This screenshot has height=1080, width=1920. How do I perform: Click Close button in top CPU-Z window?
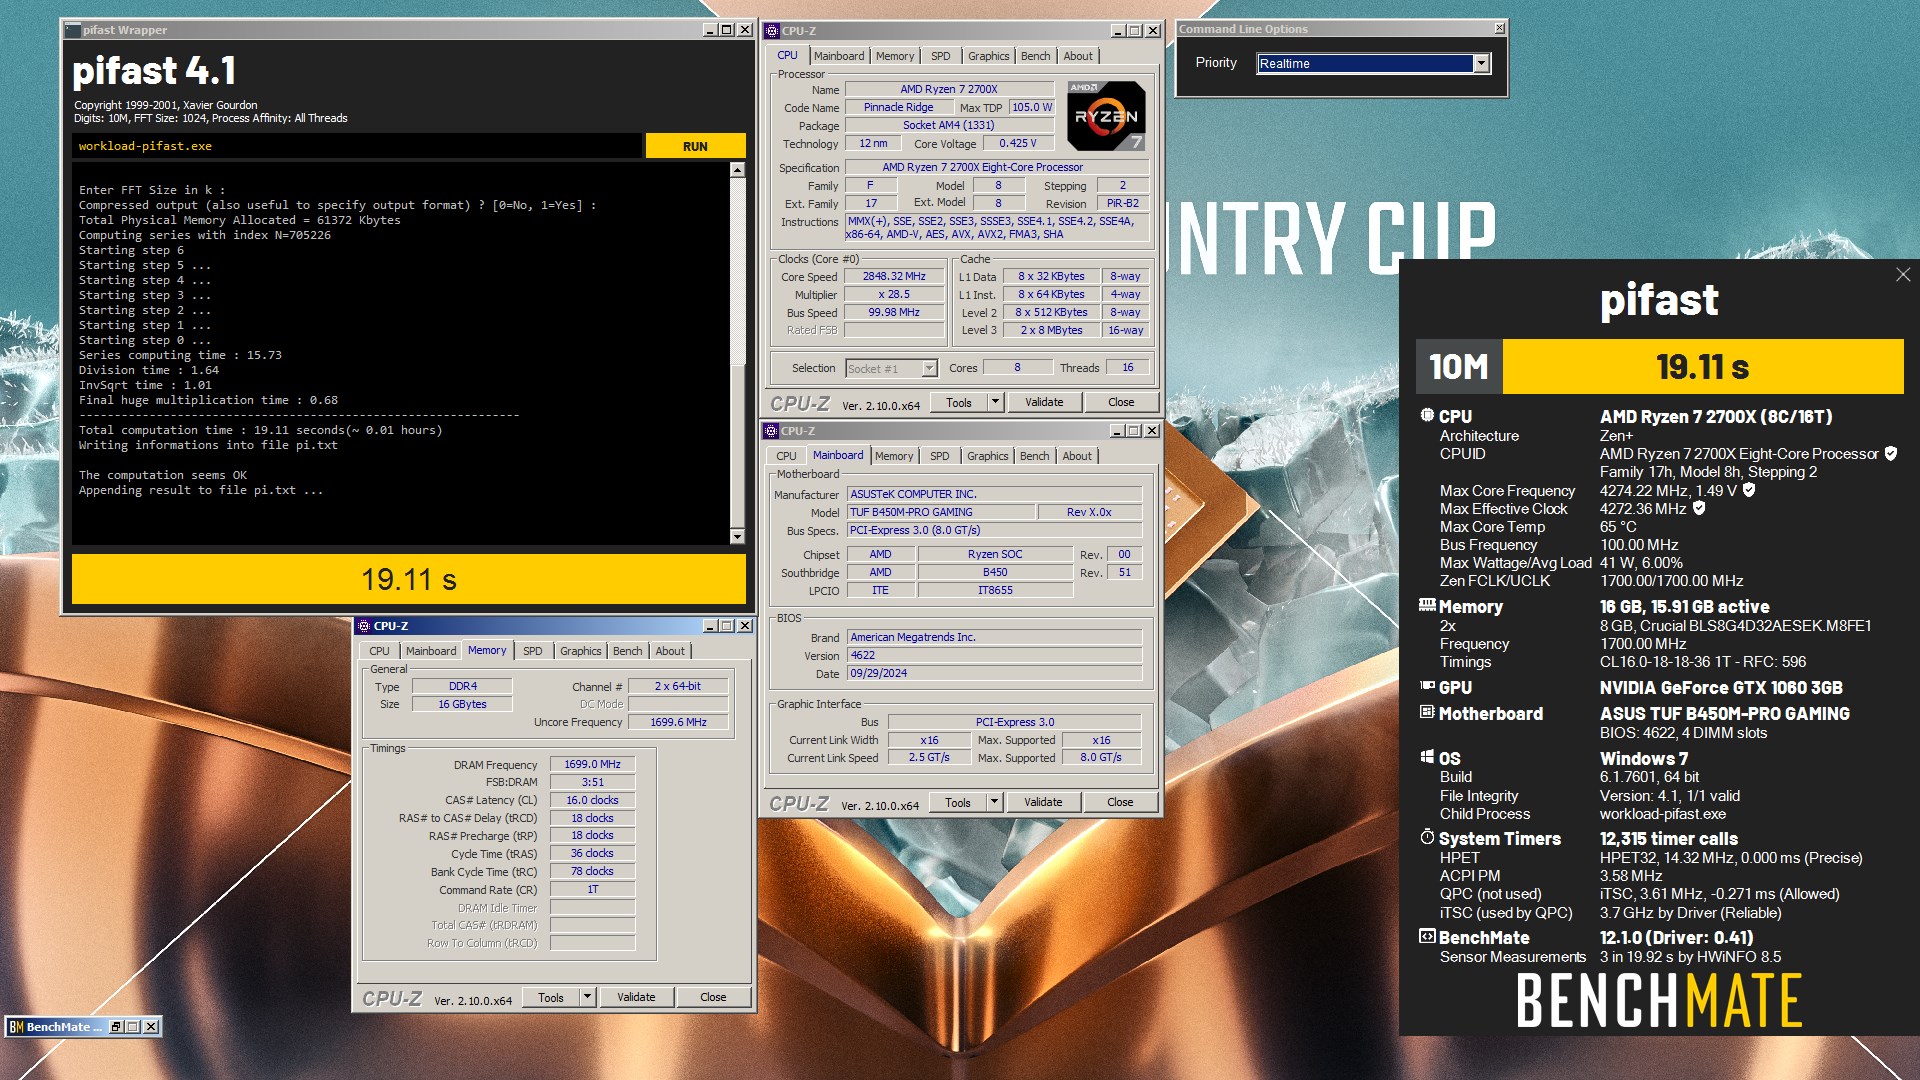[x=1120, y=402]
